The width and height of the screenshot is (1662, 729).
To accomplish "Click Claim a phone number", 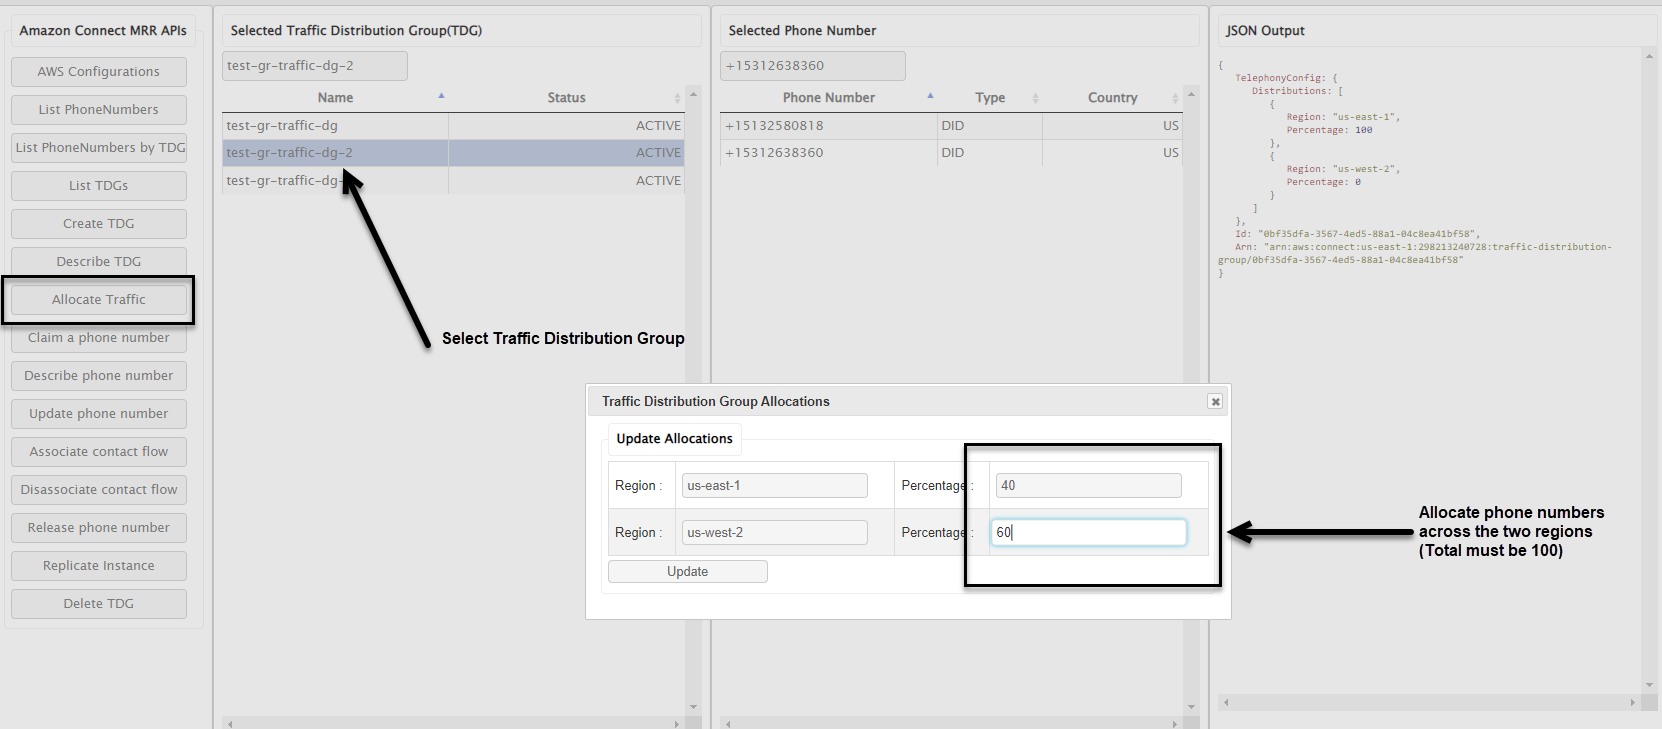I will pos(99,338).
